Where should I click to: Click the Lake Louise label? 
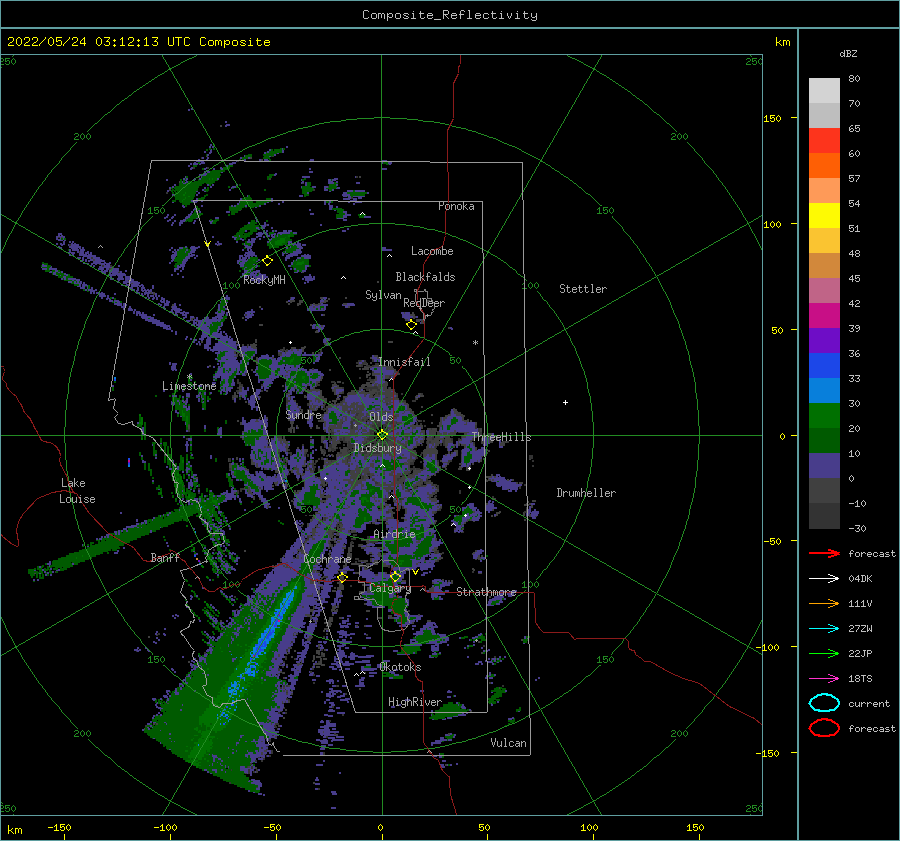point(77,491)
